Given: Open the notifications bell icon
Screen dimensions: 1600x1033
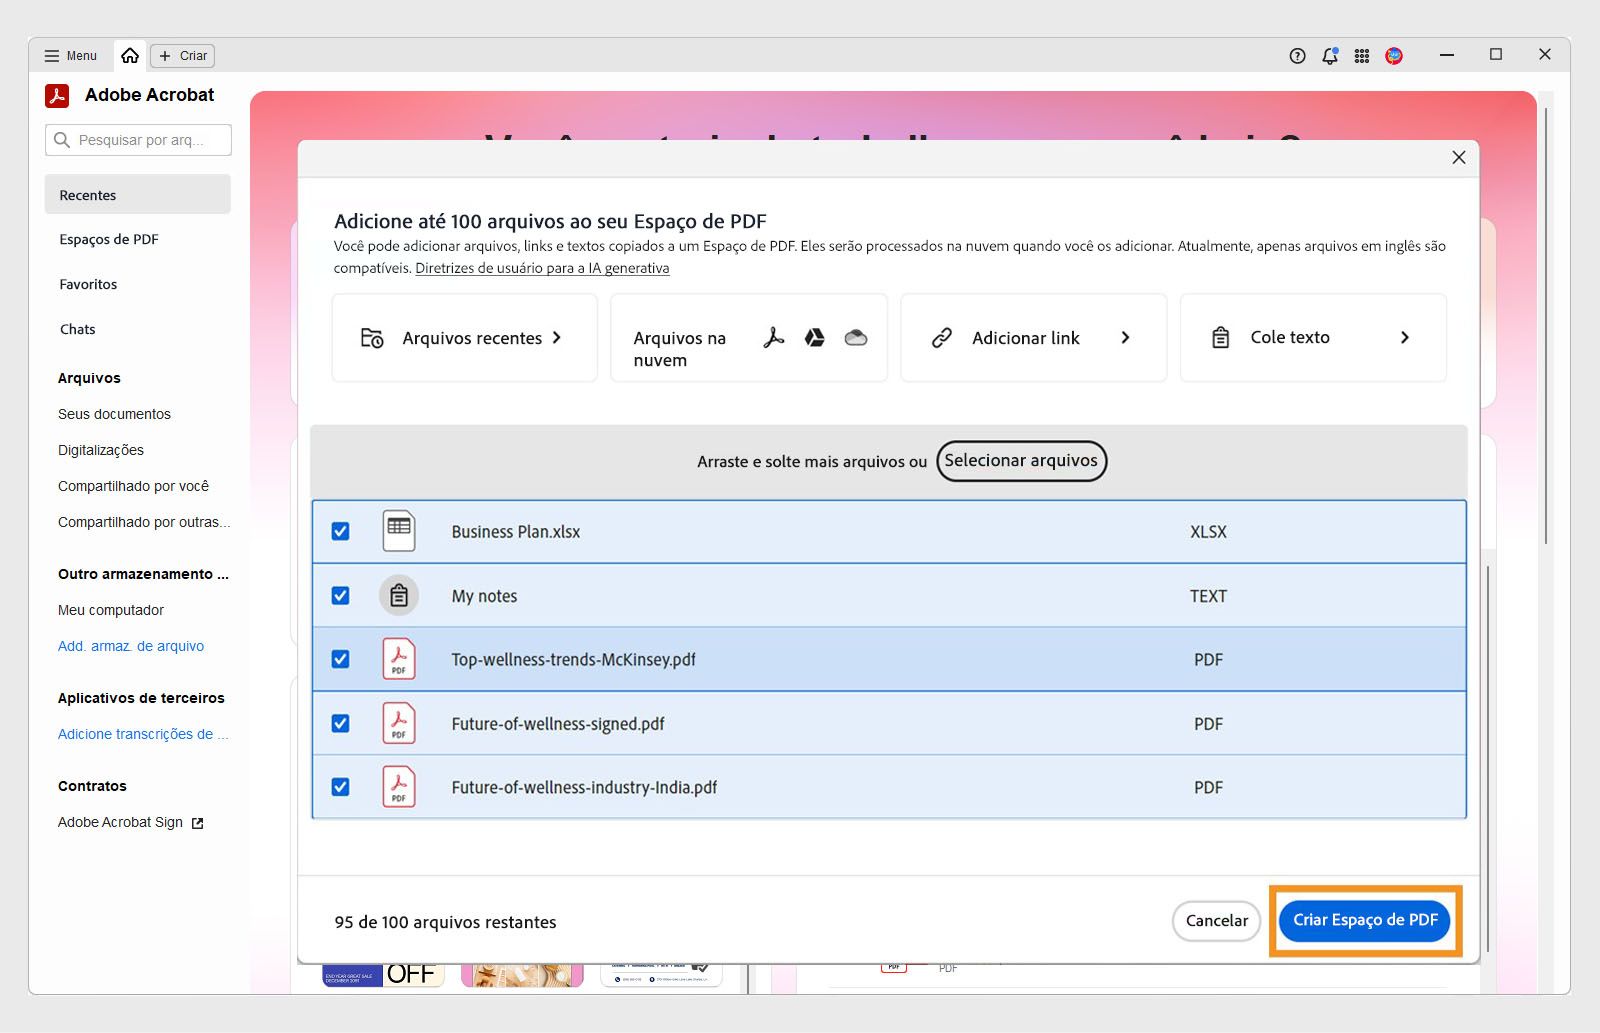Looking at the screenshot, I should tap(1329, 56).
